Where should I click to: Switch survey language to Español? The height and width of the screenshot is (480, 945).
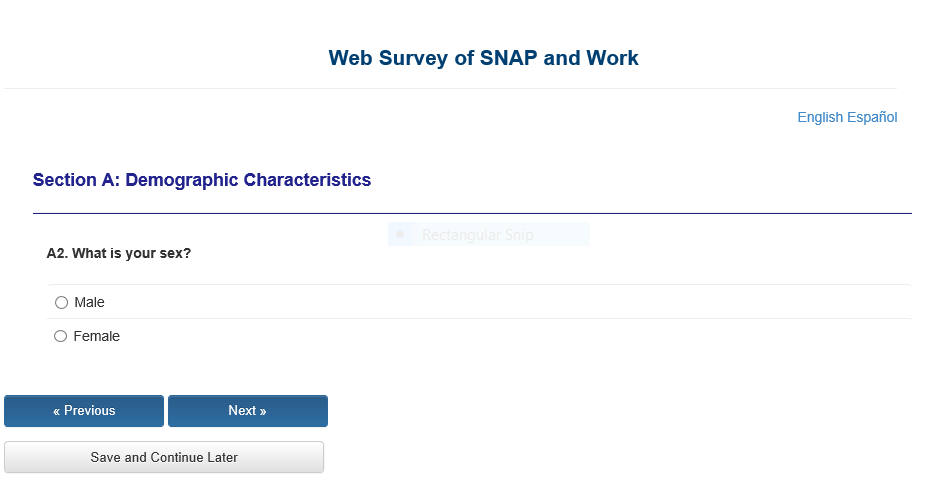pos(872,118)
